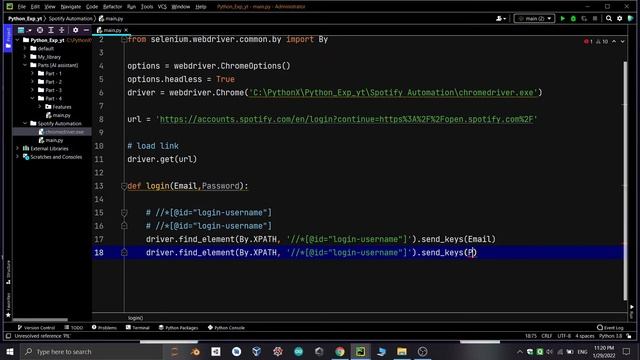Toggle fold marker at line 15 comment
The height and width of the screenshot is (360, 640).
coord(124,213)
